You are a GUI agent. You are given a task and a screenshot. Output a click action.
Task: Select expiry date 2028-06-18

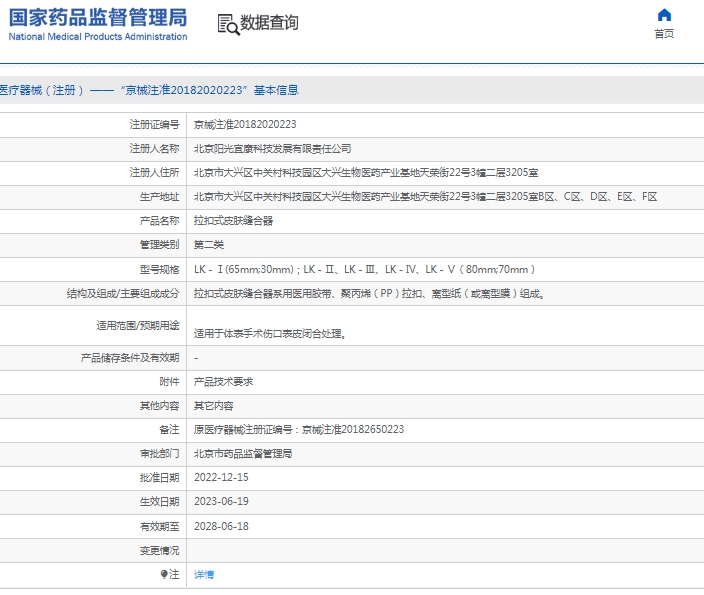pos(221,526)
